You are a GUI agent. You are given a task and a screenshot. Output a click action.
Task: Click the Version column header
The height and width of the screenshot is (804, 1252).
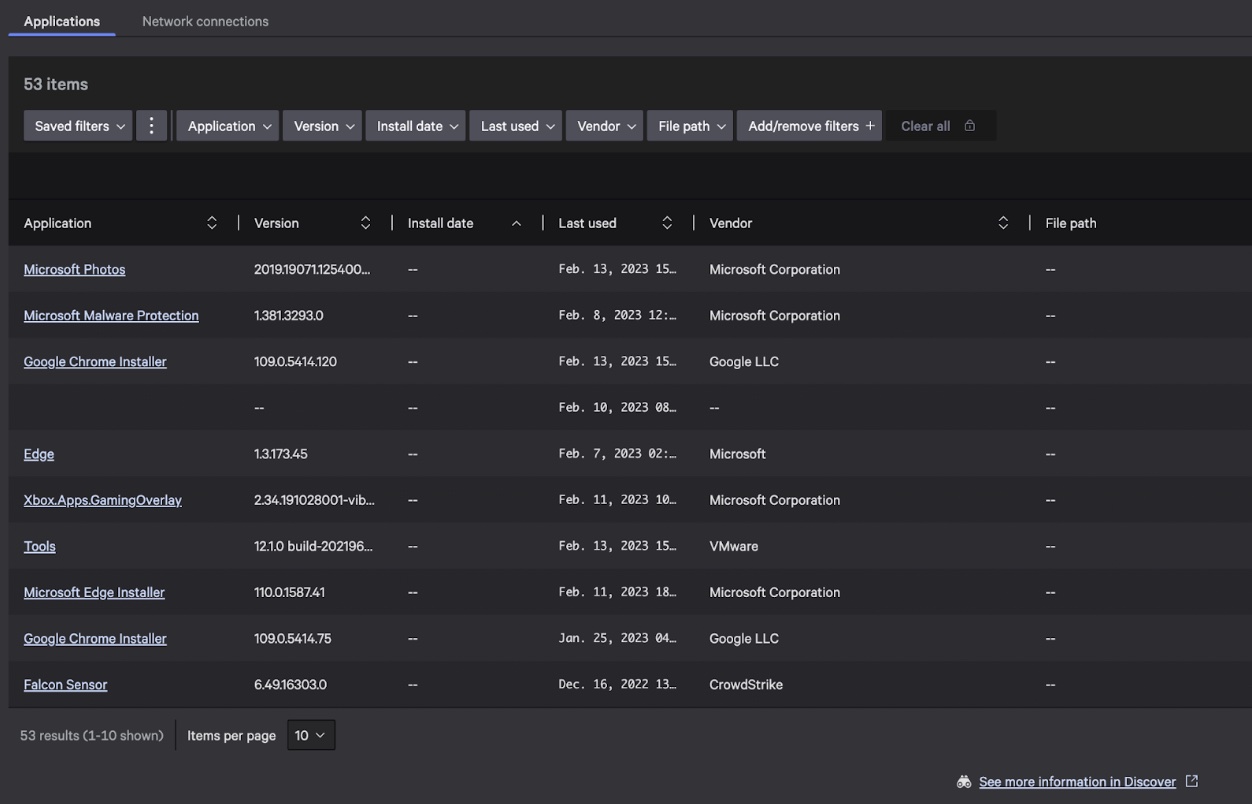276,223
